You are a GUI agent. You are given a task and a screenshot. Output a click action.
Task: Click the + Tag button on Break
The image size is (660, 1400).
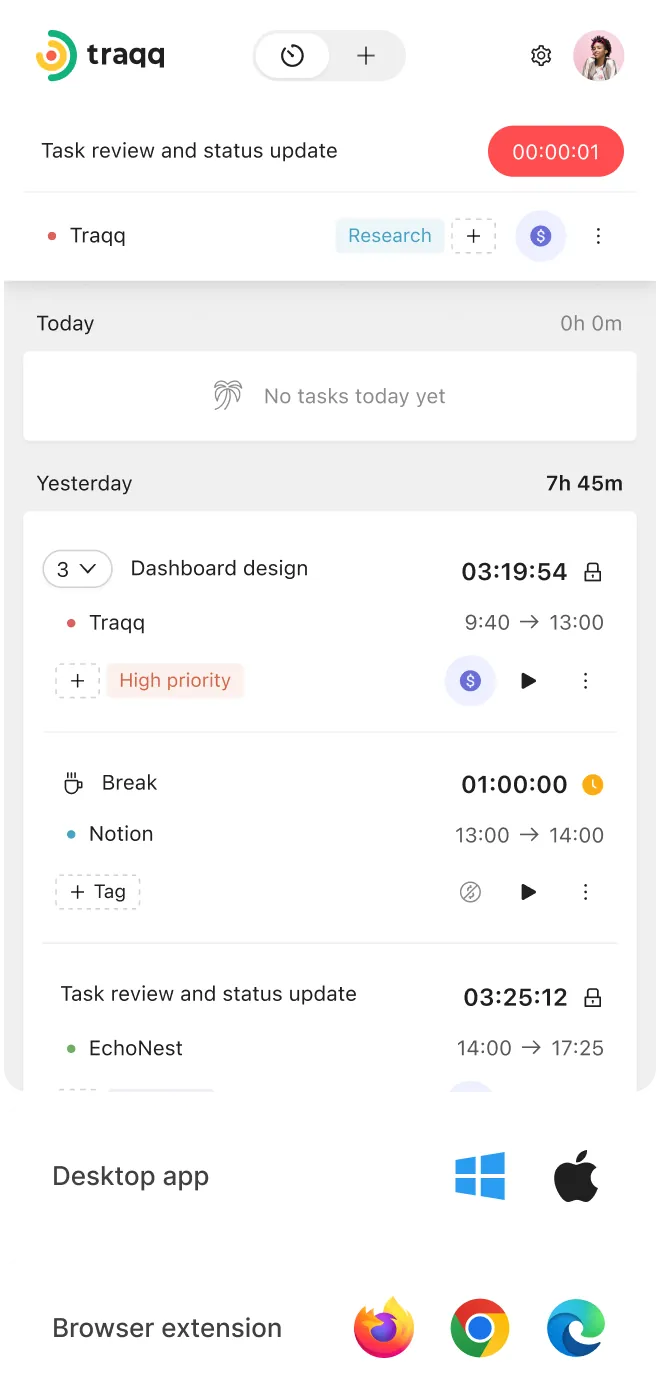coord(98,892)
